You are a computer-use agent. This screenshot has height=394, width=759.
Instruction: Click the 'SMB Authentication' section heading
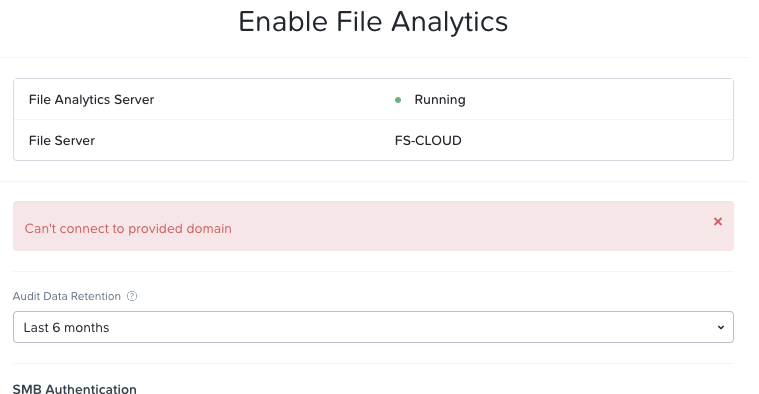(x=75, y=389)
